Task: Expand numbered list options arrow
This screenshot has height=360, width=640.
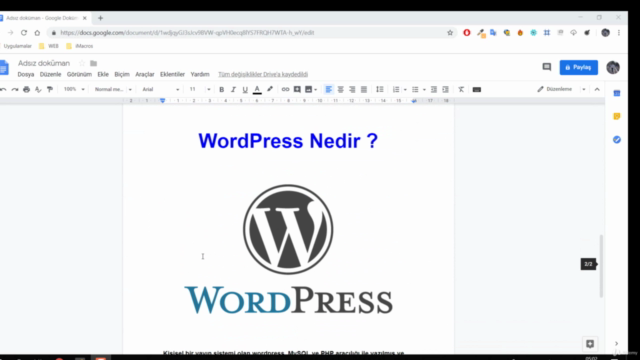Action: 405,89
